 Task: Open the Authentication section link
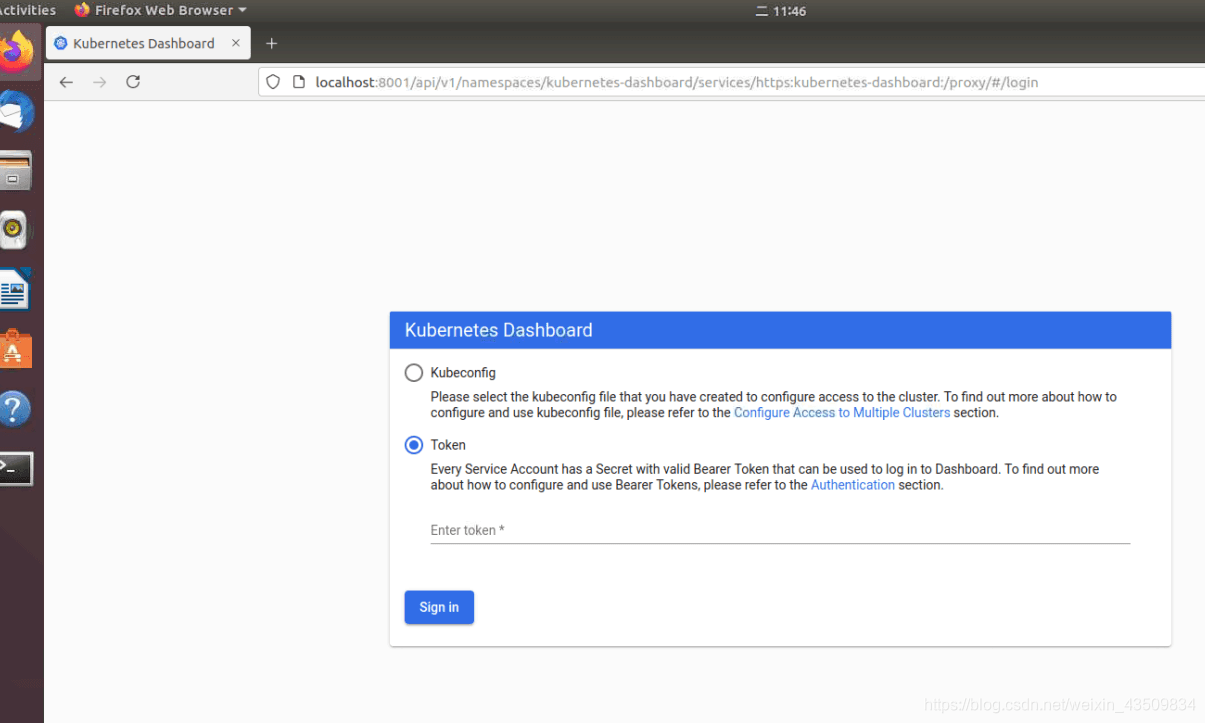[x=853, y=485]
